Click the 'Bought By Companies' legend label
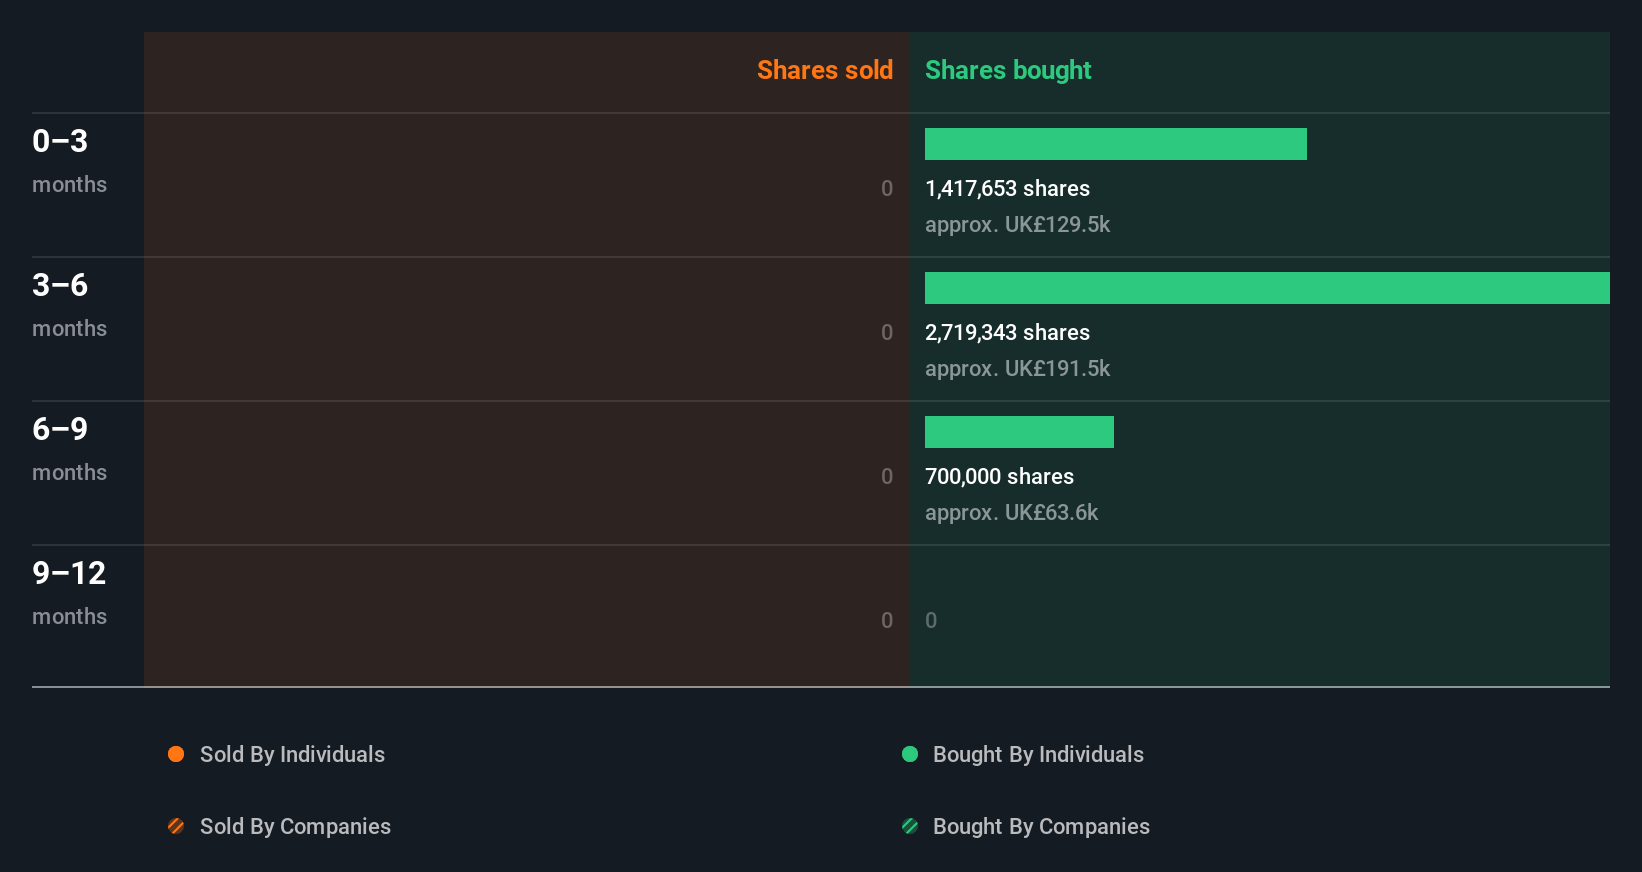The image size is (1642, 872). [1041, 826]
